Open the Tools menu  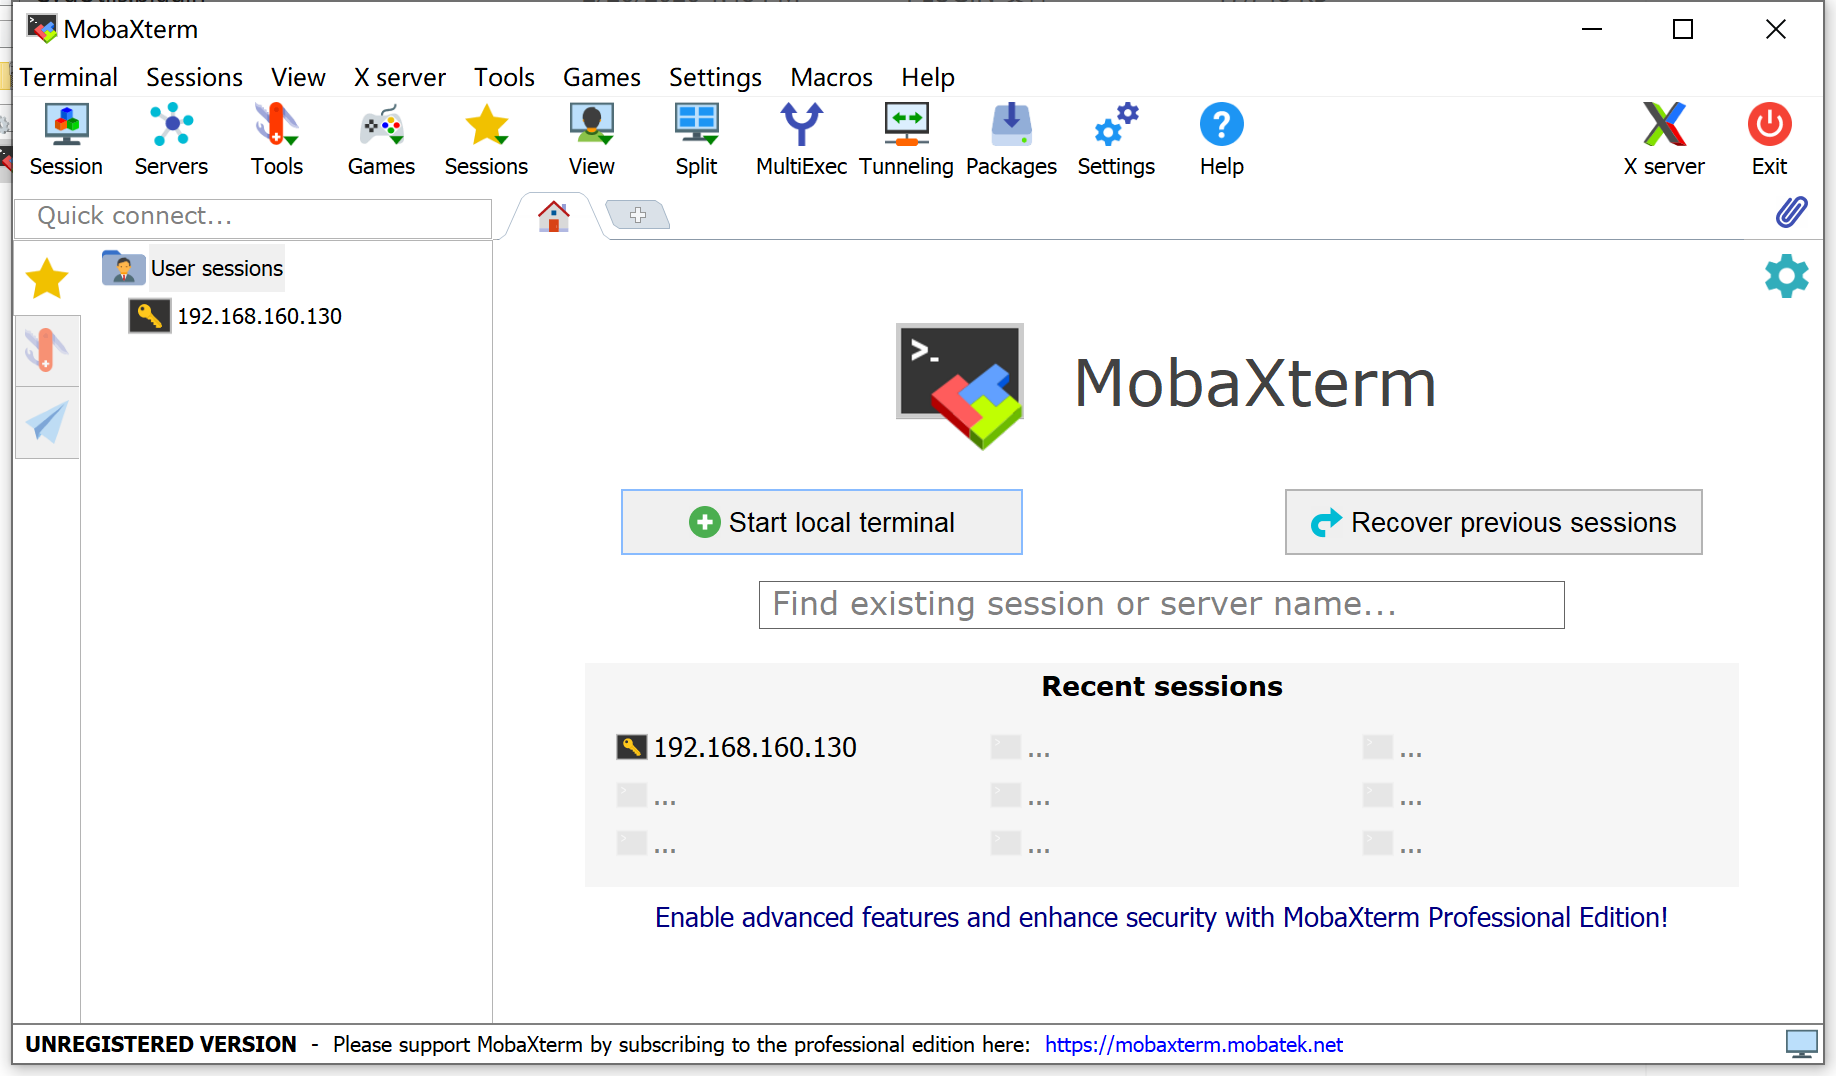(504, 77)
